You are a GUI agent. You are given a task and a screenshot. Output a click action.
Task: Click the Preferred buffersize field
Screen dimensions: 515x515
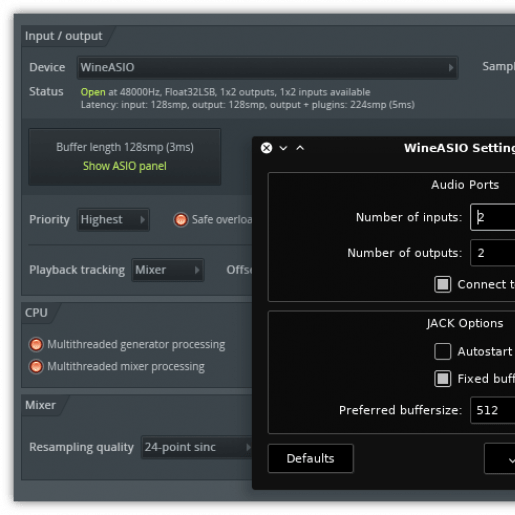(493, 410)
